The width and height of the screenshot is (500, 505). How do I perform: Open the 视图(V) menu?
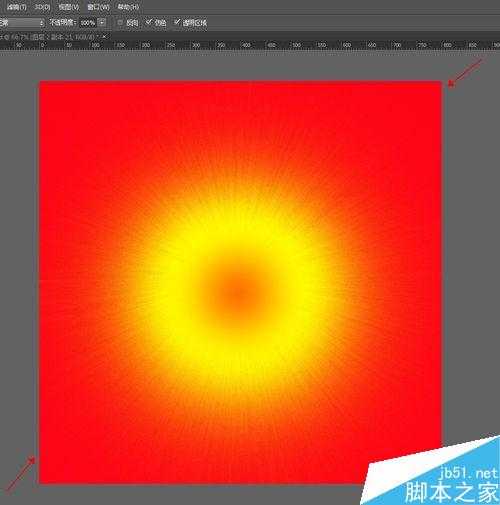(x=69, y=6)
